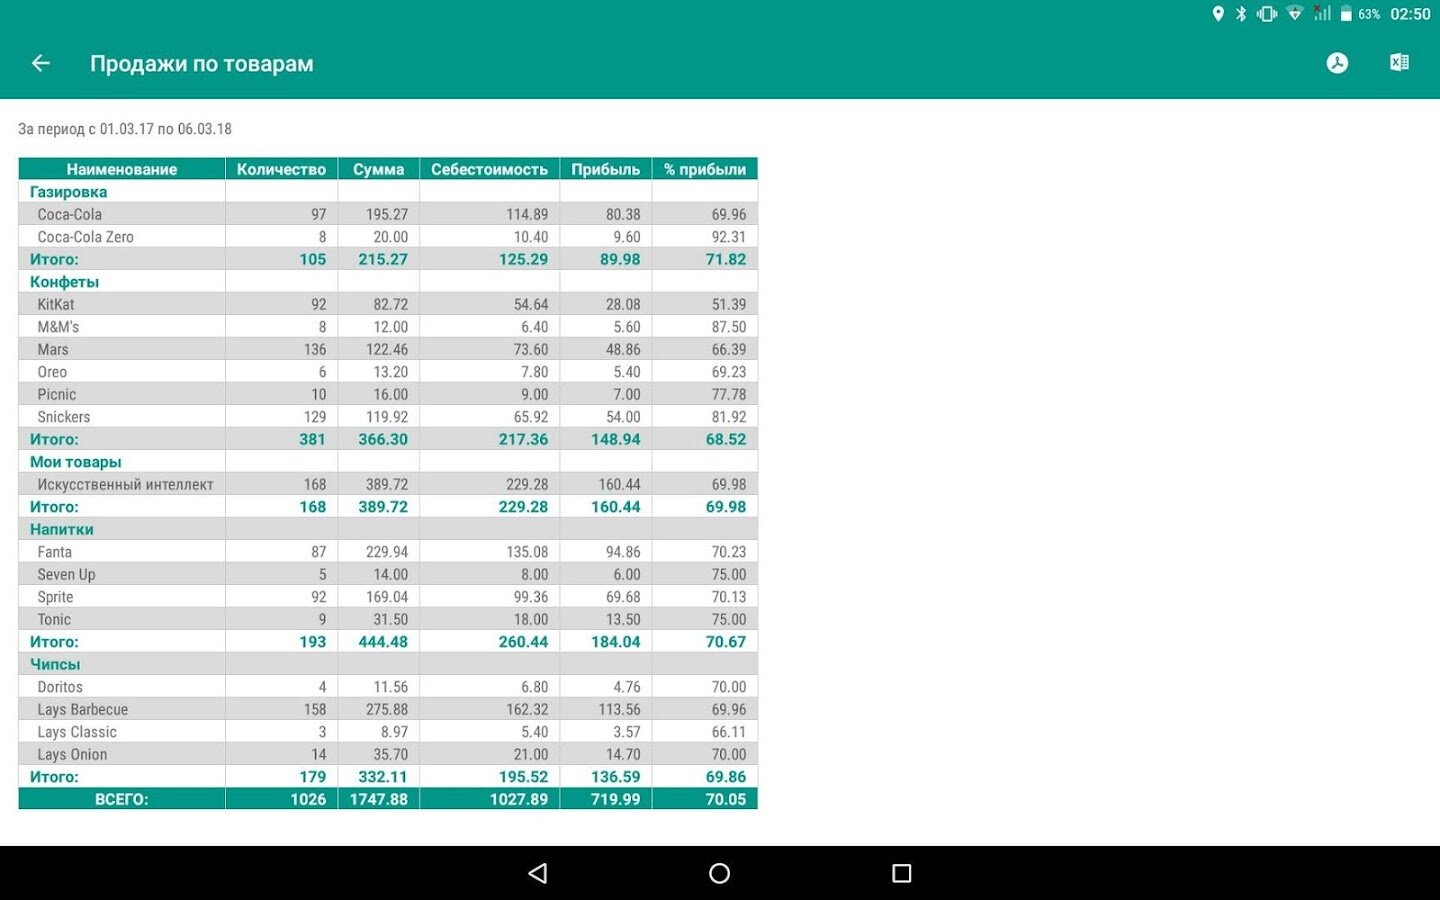1440x900 pixels.
Task: Tap Мои товары subtotal profit 160.44
Action: (x=616, y=507)
